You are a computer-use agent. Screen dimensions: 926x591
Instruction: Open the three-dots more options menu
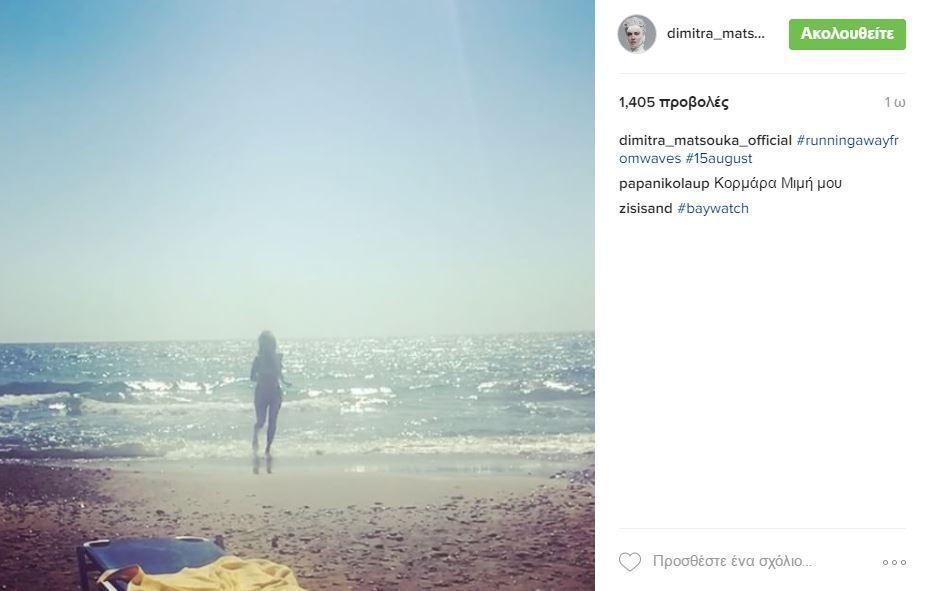click(894, 562)
